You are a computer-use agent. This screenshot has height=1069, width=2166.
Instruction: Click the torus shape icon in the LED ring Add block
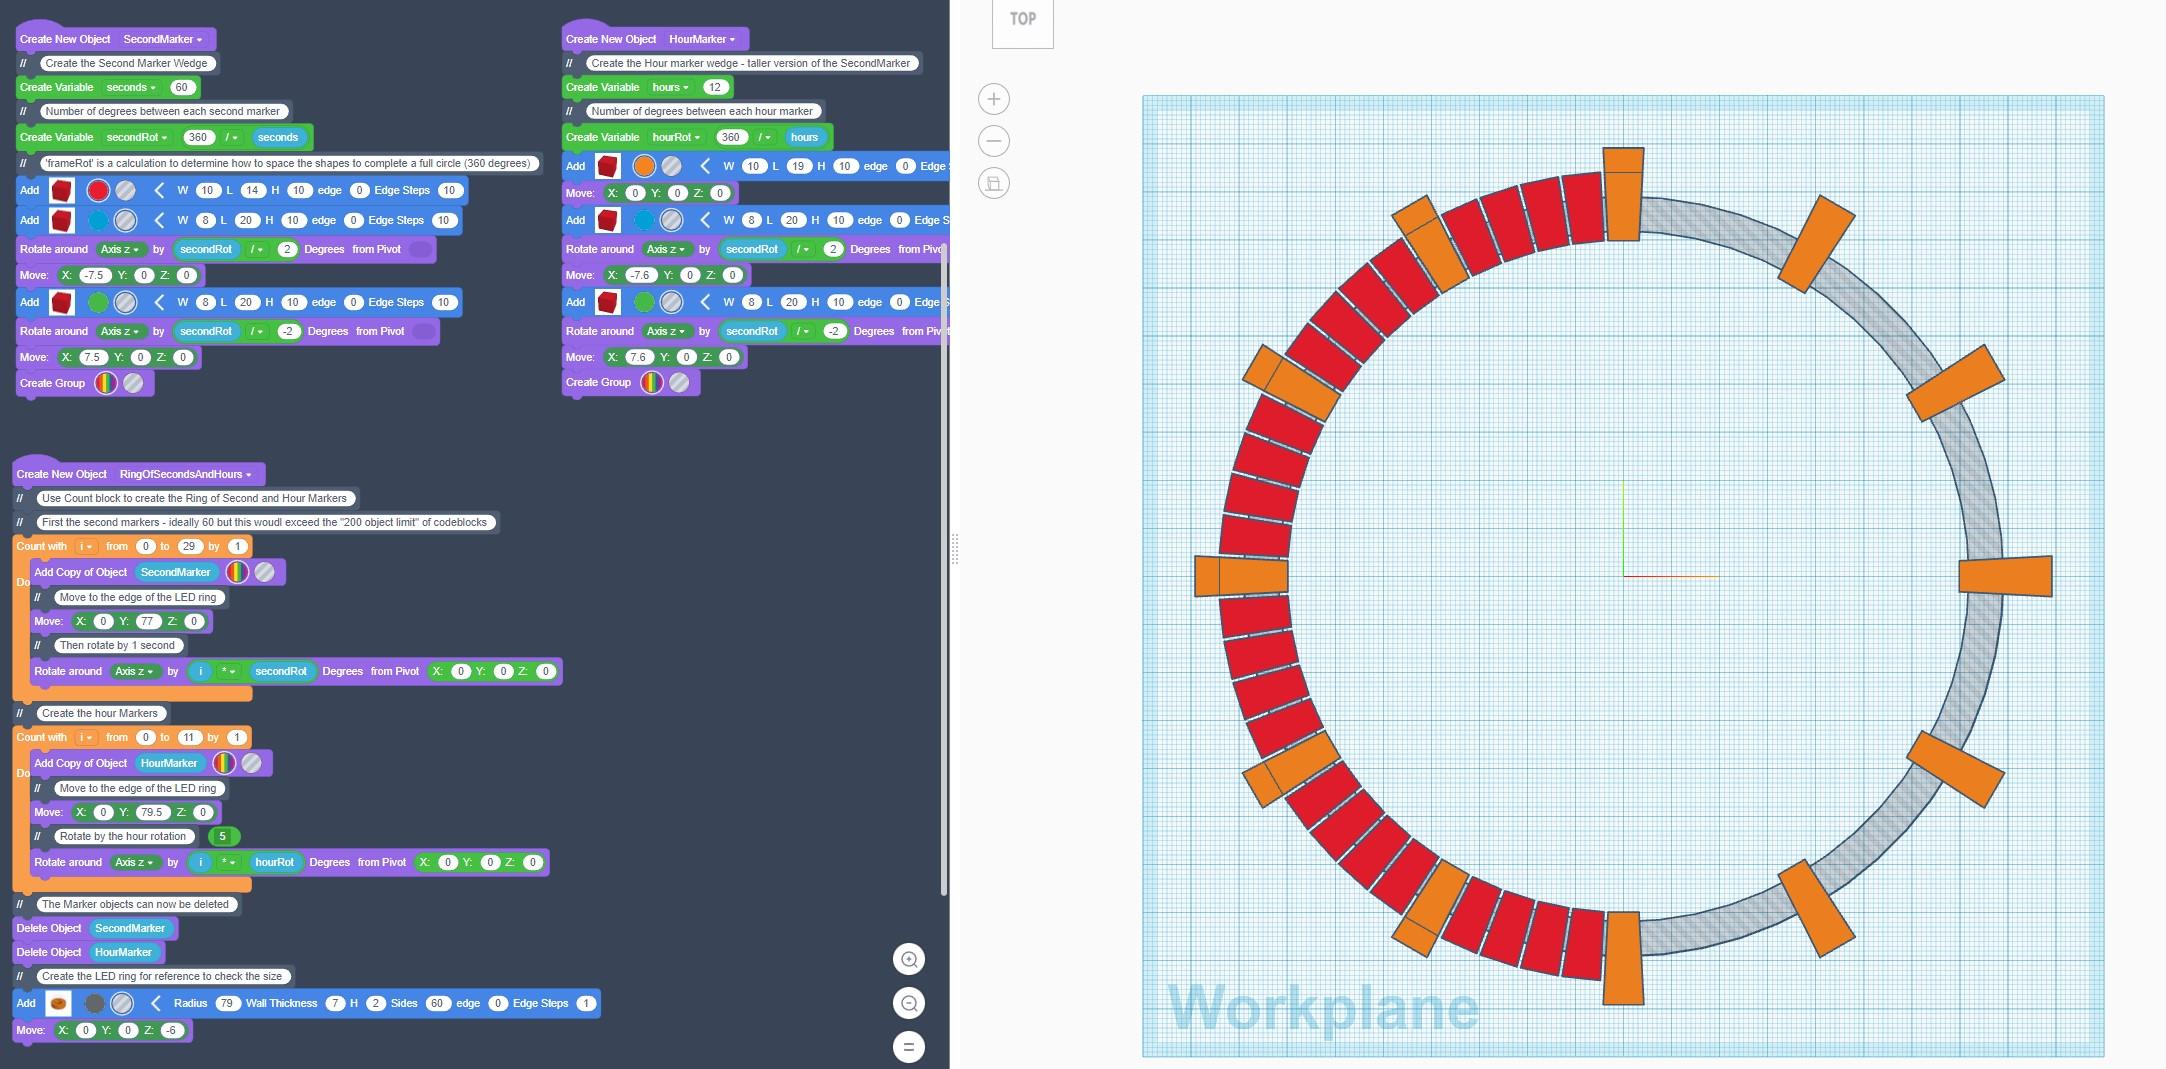pos(60,1003)
